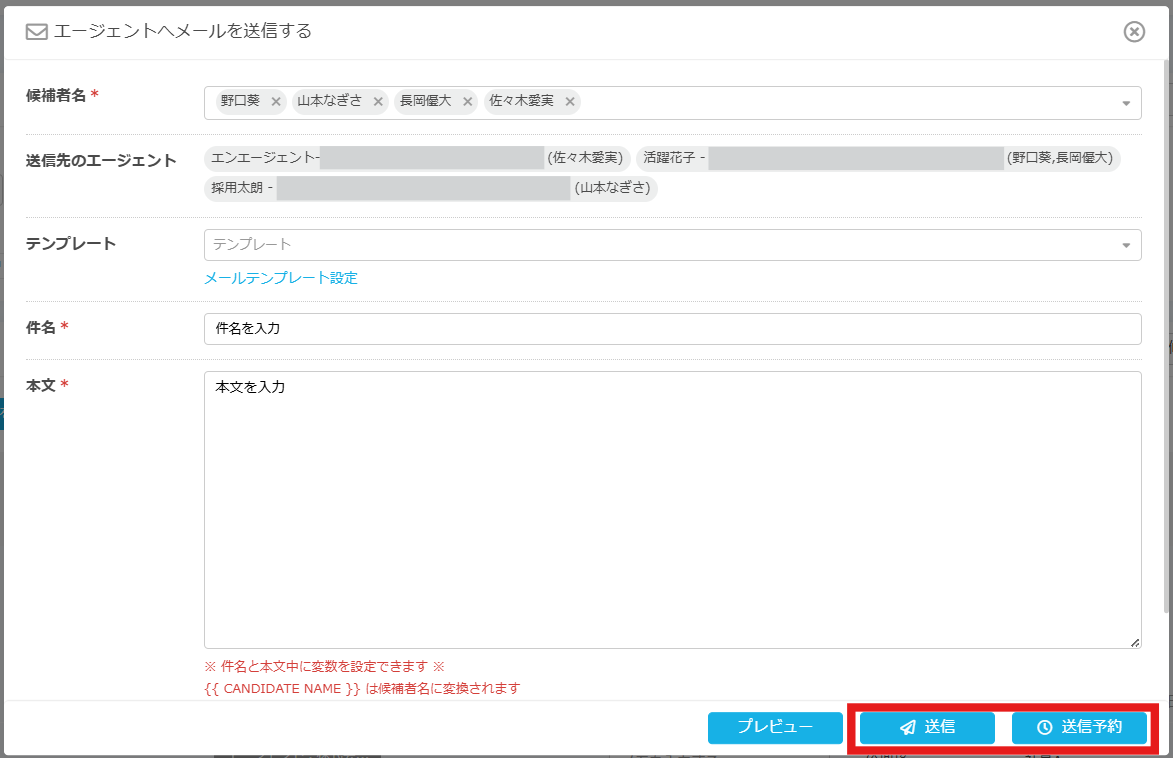Remove 野口葵 from the candidate list
The width and height of the screenshot is (1173, 758).
[276, 102]
